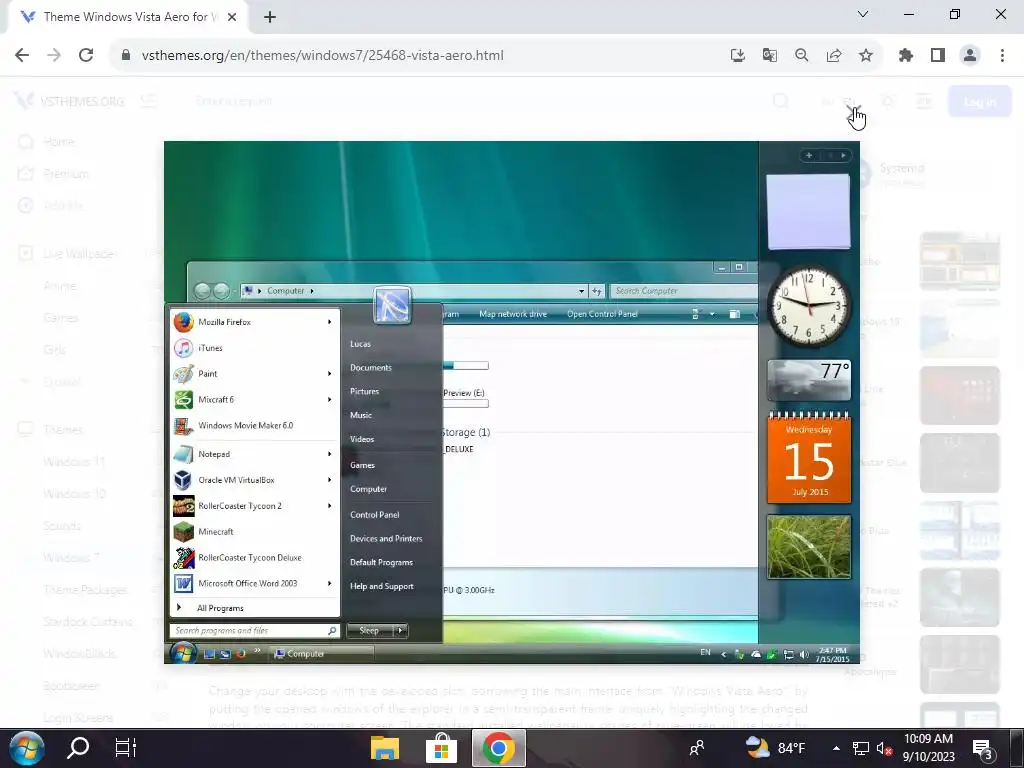
Task: Click the VSTHEMES.ORG logo
Action: click(69, 101)
